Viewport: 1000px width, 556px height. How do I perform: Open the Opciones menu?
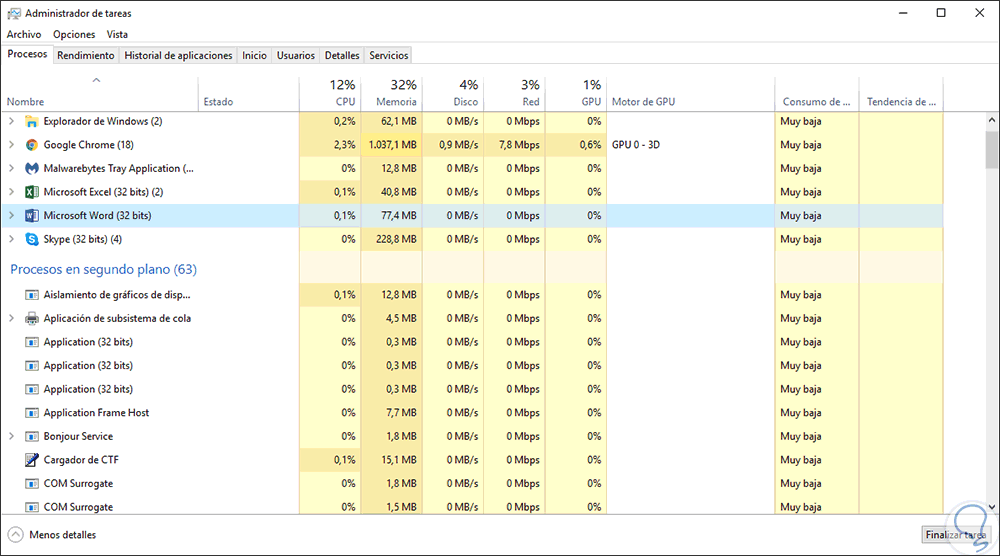tap(74, 34)
